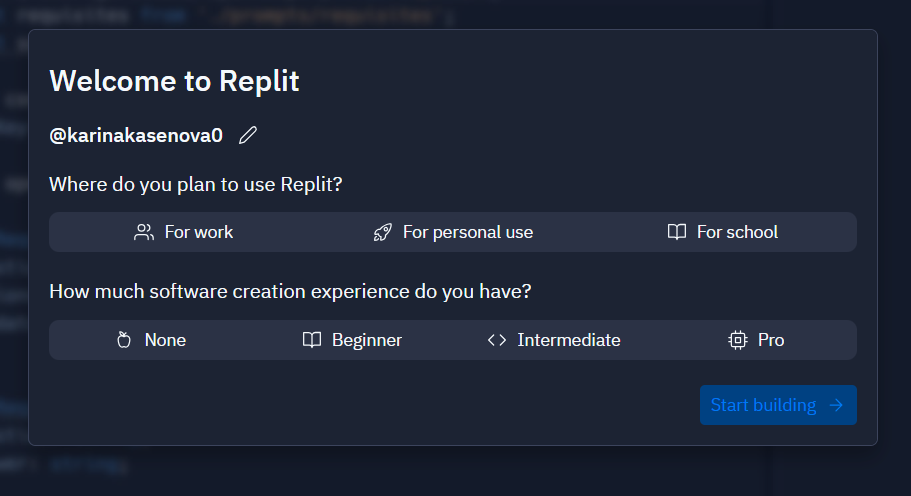Click the Welcome to Replit heading
The width and height of the screenshot is (911, 496).
tap(174, 81)
